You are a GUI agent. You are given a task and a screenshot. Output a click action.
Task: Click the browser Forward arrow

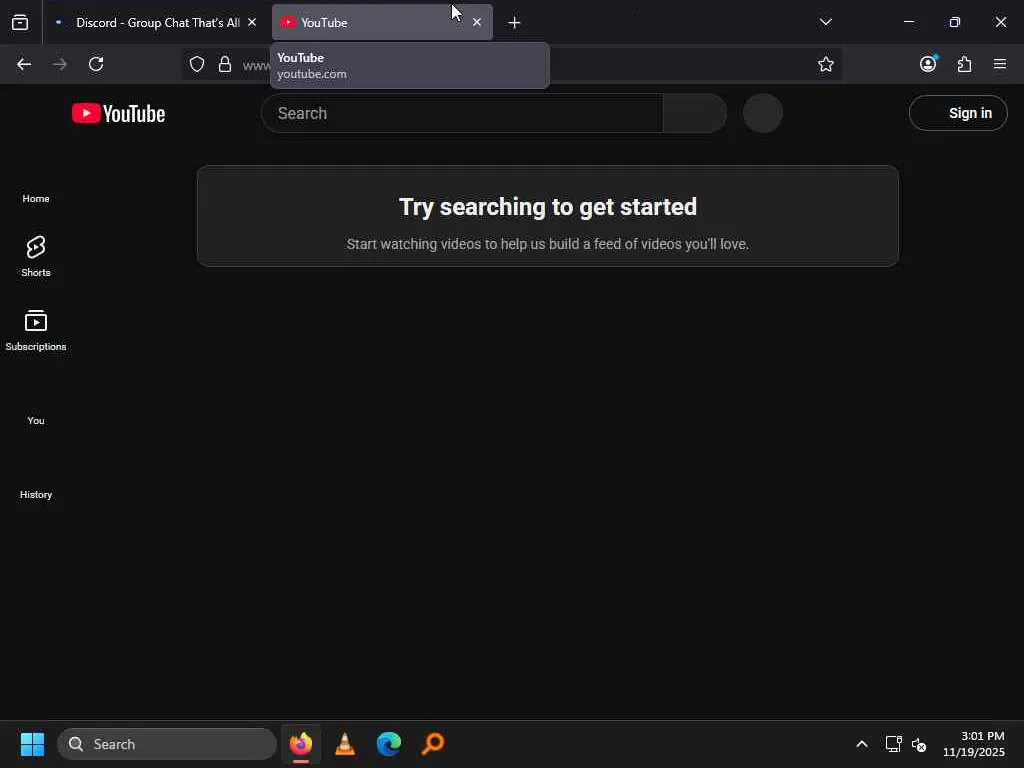click(59, 64)
